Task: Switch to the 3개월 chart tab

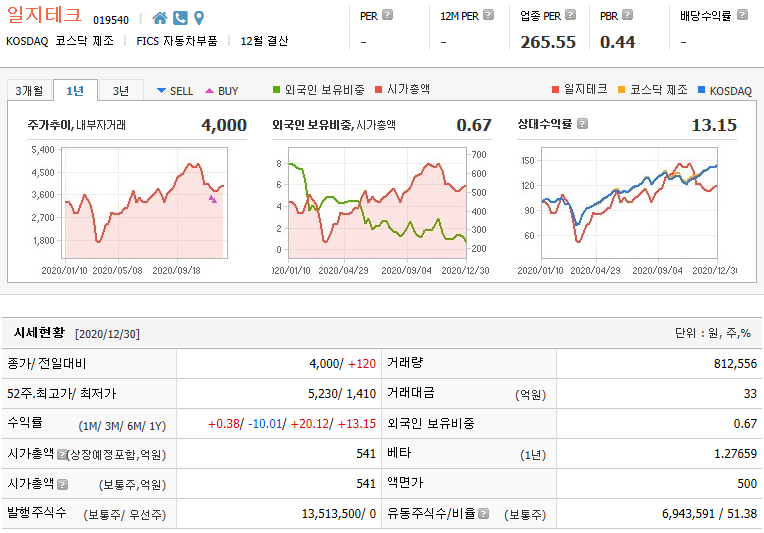Action: click(x=29, y=91)
